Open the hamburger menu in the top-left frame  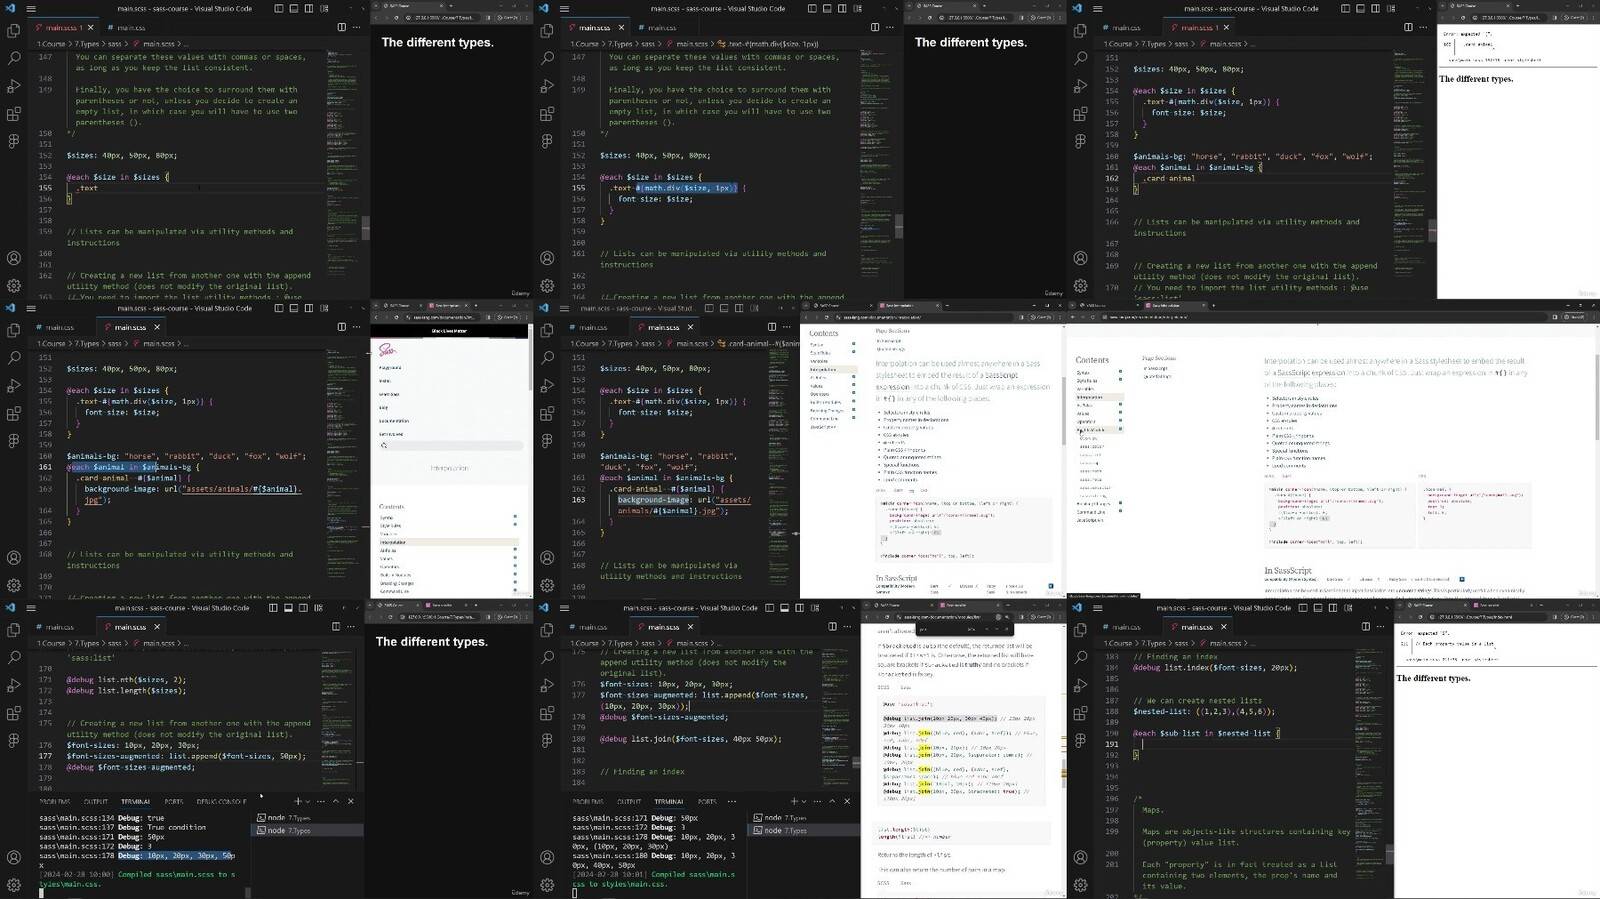[31, 8]
